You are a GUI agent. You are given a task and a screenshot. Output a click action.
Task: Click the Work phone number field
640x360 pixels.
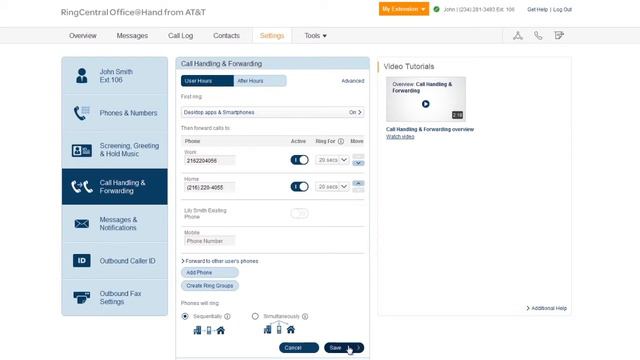point(210,161)
